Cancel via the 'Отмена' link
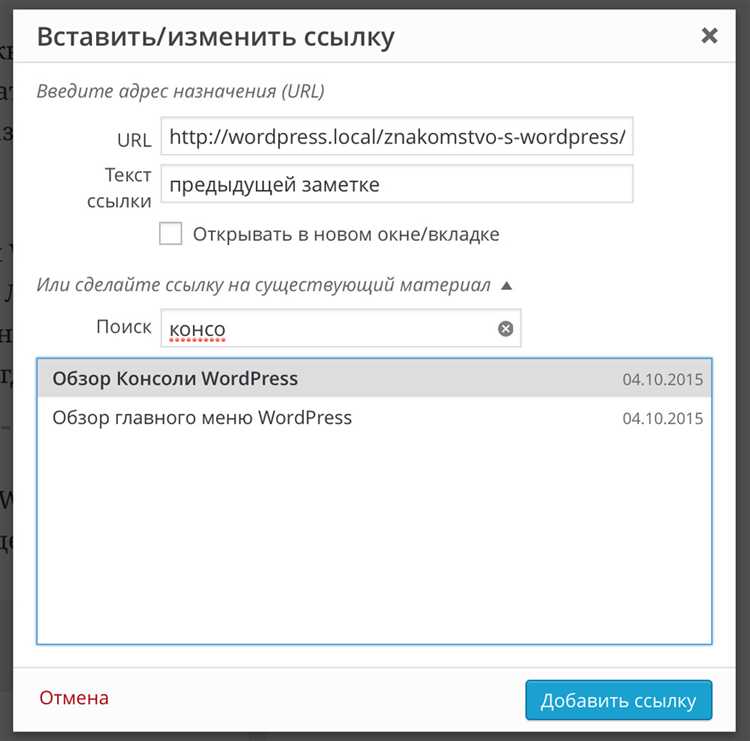This screenshot has width=750, height=741. point(74,698)
